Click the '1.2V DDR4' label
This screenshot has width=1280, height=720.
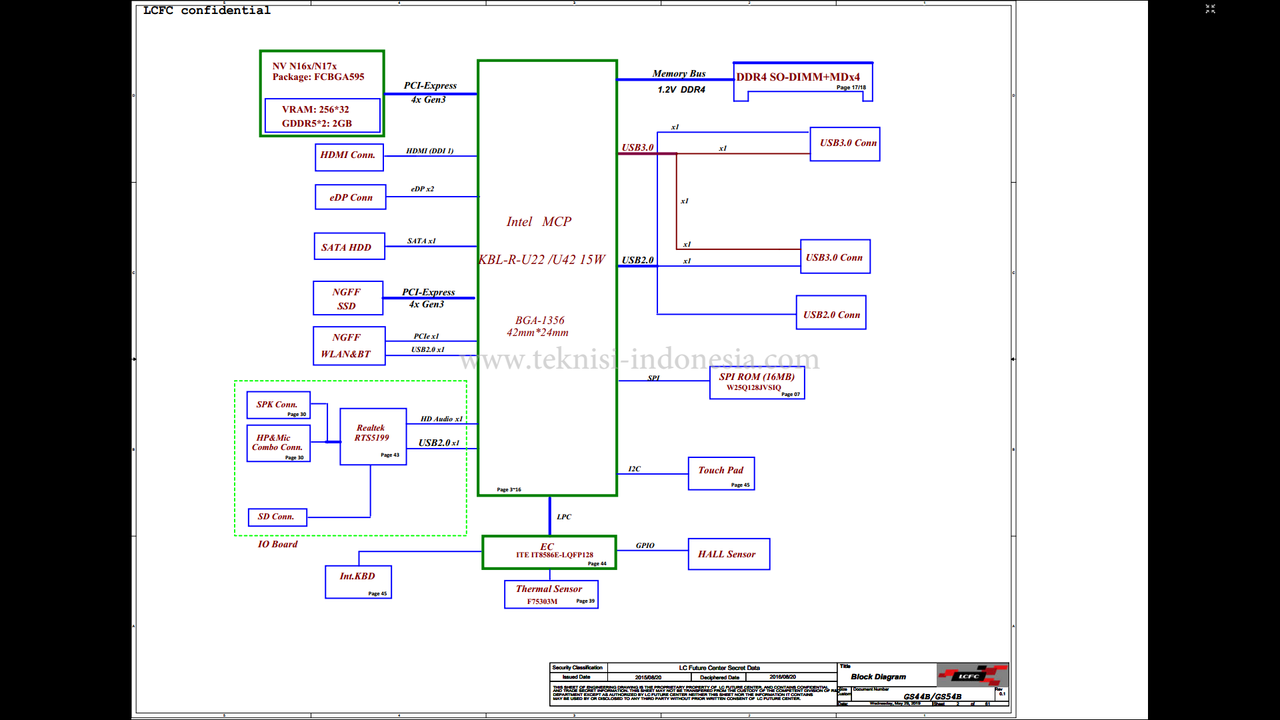coord(681,90)
